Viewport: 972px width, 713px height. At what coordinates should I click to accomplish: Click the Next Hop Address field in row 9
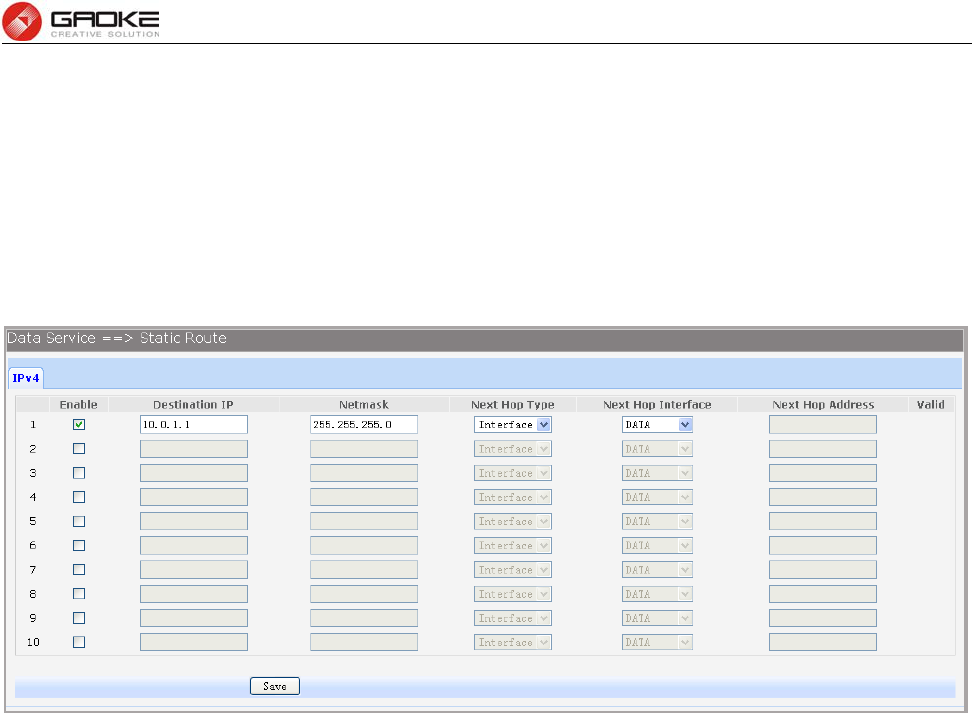tap(823, 618)
